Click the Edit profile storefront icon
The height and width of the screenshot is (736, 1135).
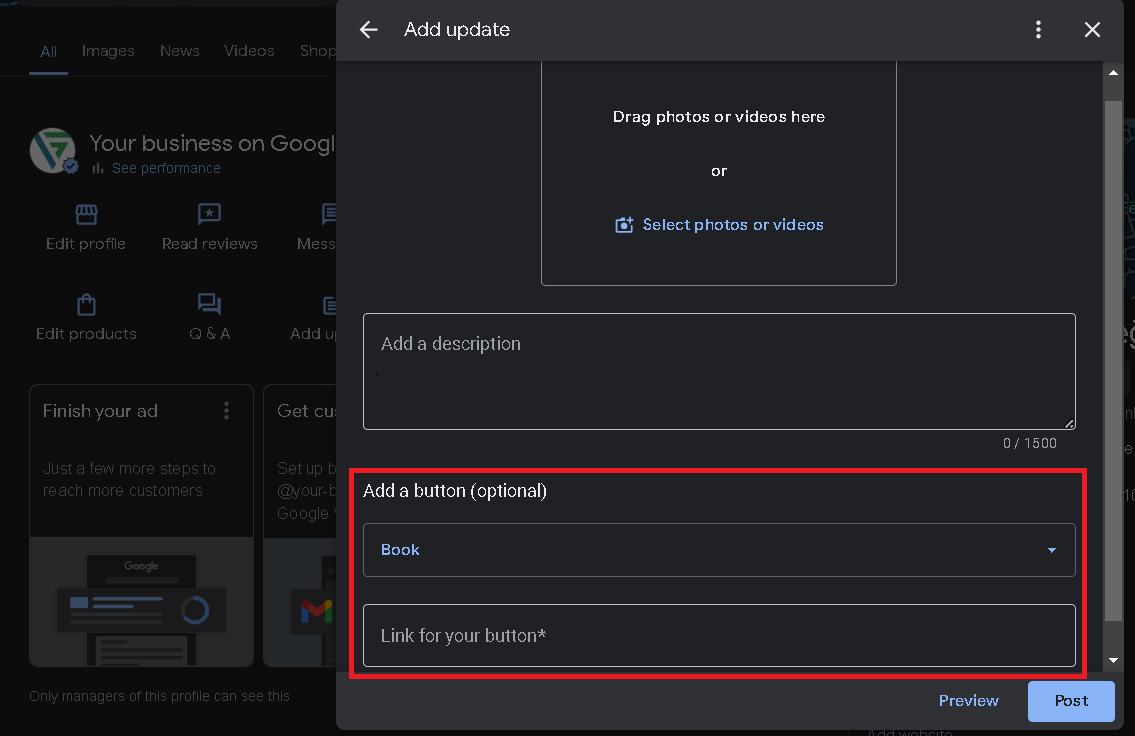click(85, 214)
